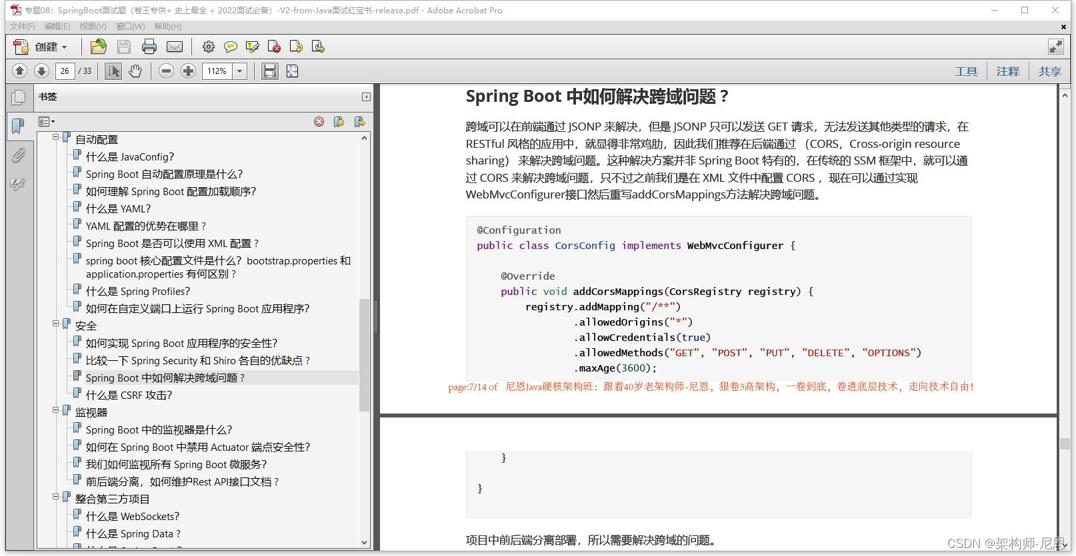The image size is (1076, 556).
Task: Open bookmark 什么是 JavaConfig?
Action: (130, 157)
